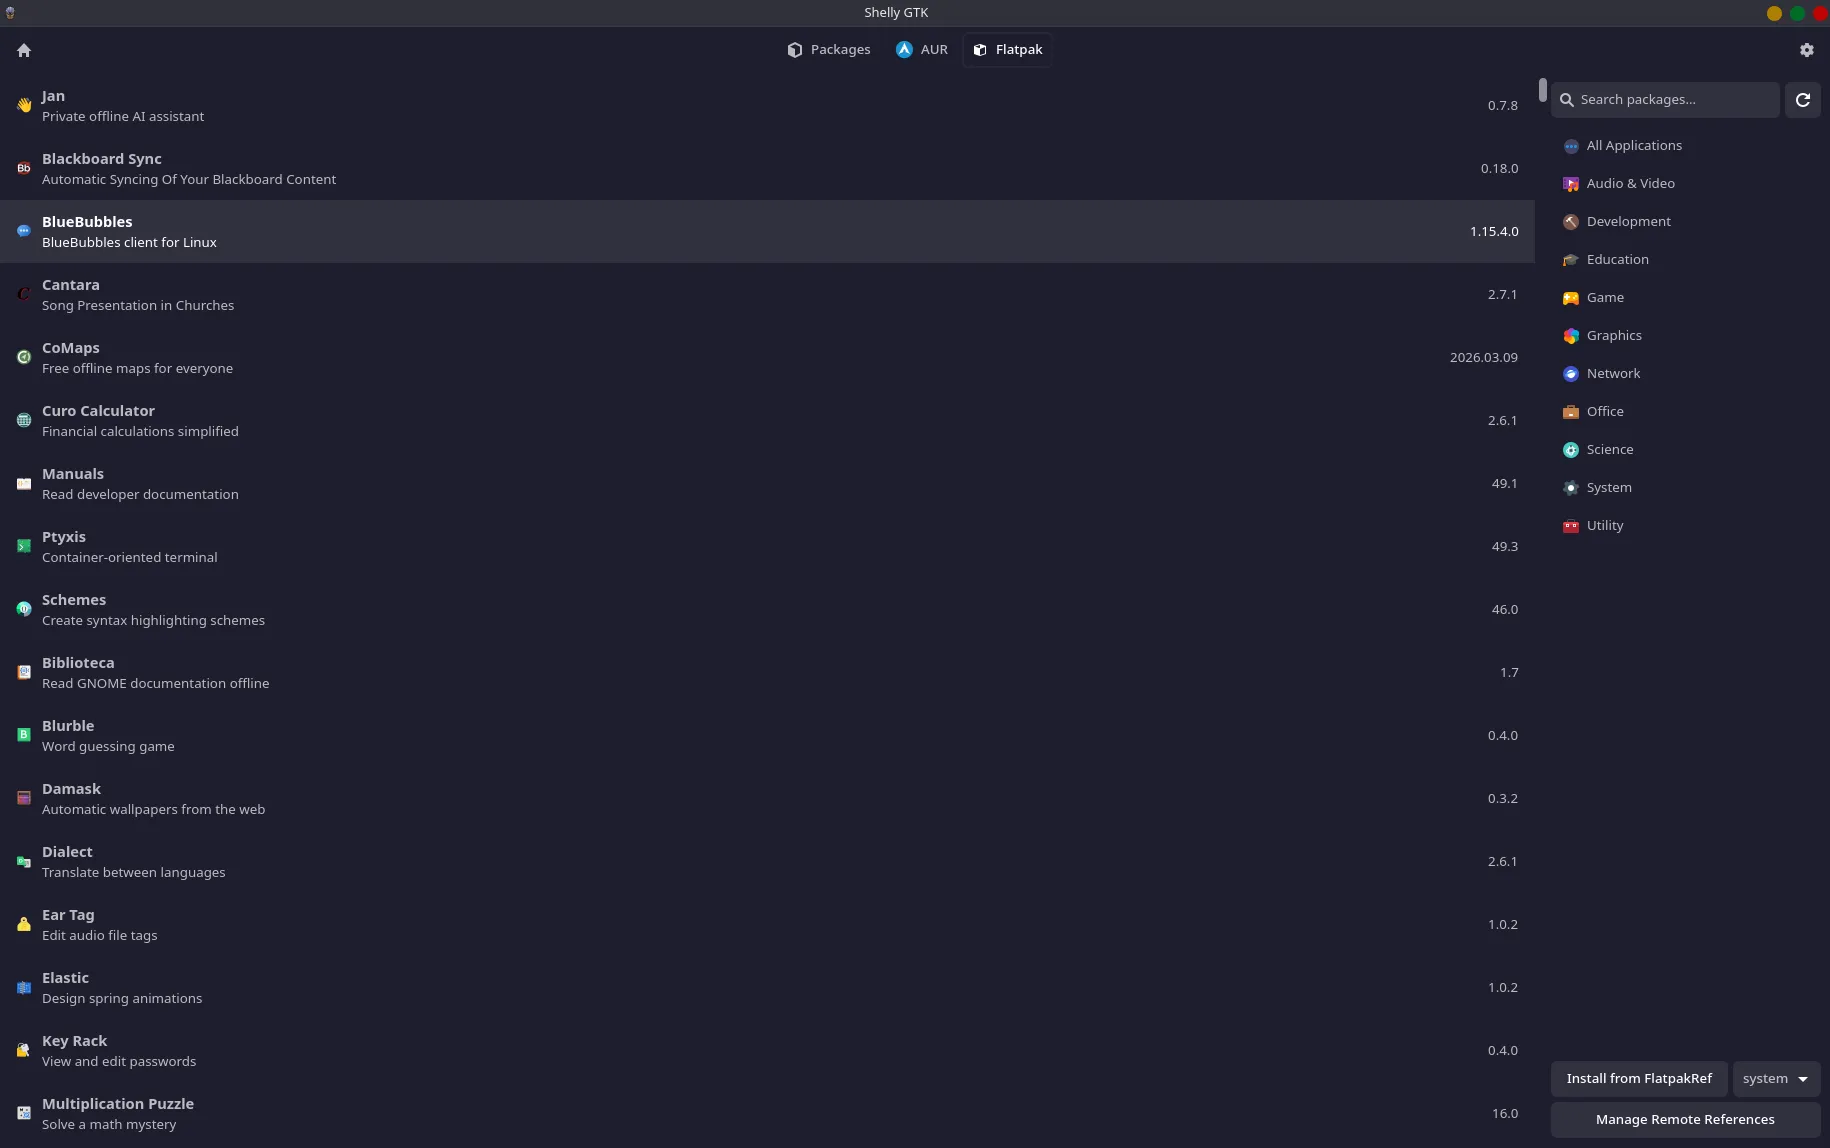Image resolution: width=1830 pixels, height=1148 pixels.
Task: Click 'Read GNOME documentation offline' description
Action: 155,684
